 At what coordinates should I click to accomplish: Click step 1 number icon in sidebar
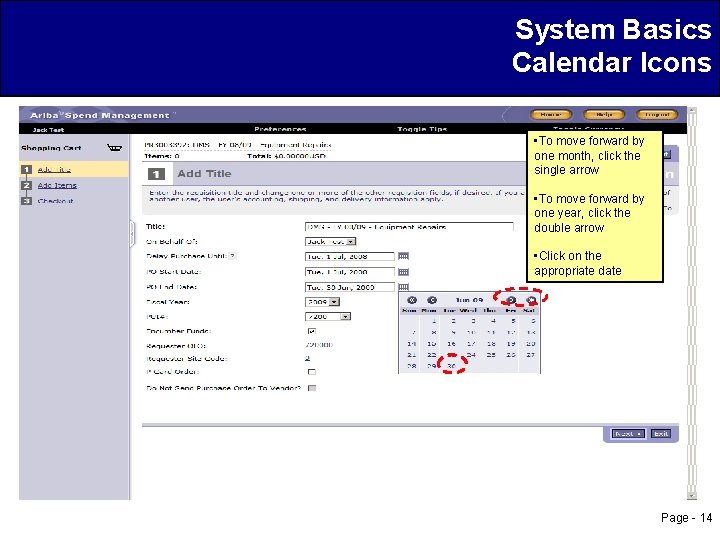click(27, 169)
